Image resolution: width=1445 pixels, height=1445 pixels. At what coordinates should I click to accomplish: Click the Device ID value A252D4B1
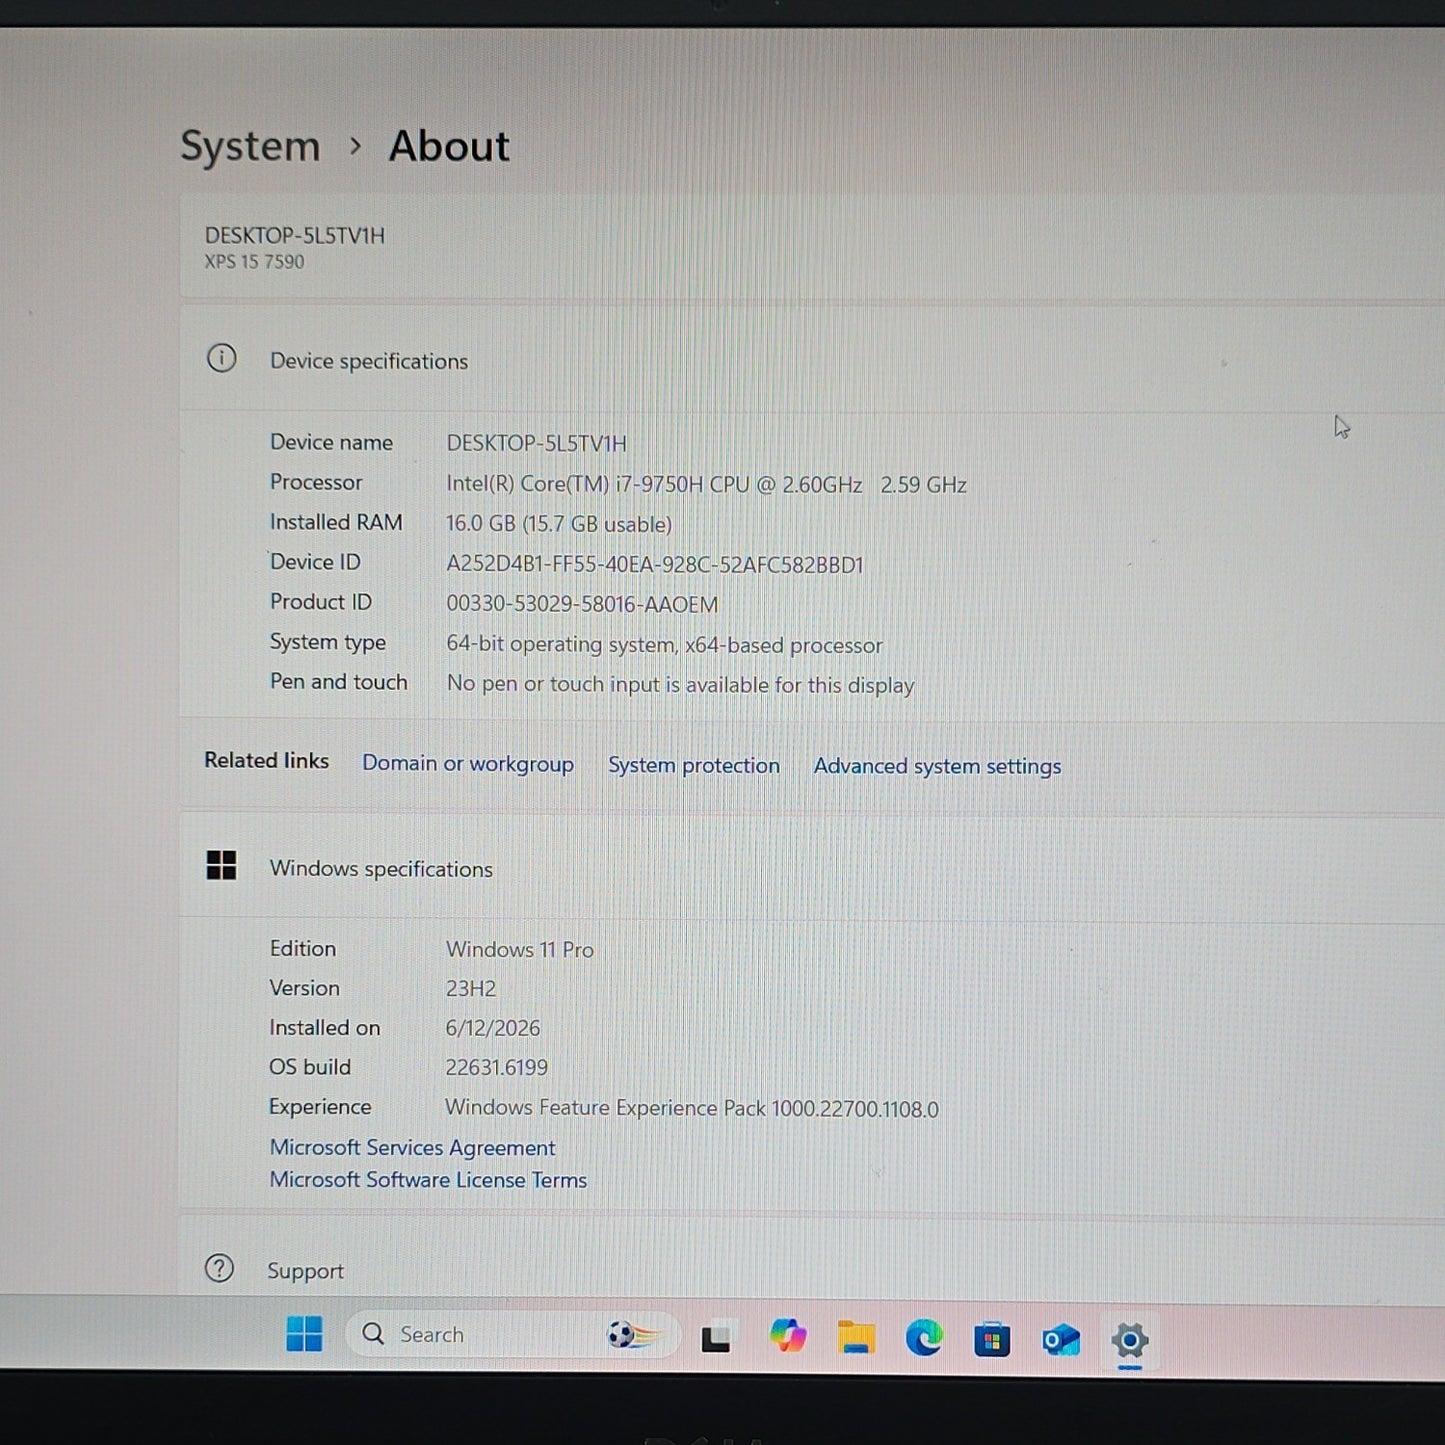[655, 565]
